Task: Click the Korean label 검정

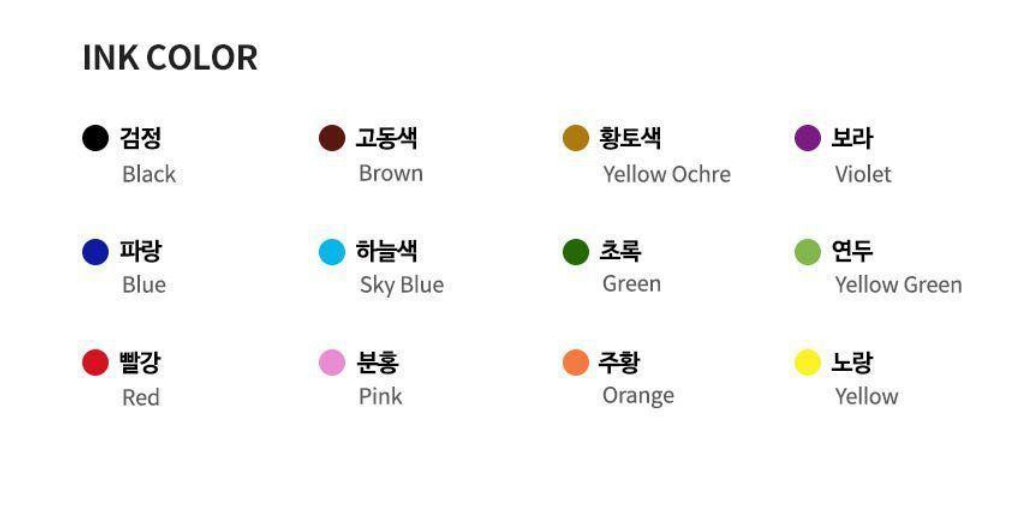Action: [141, 138]
